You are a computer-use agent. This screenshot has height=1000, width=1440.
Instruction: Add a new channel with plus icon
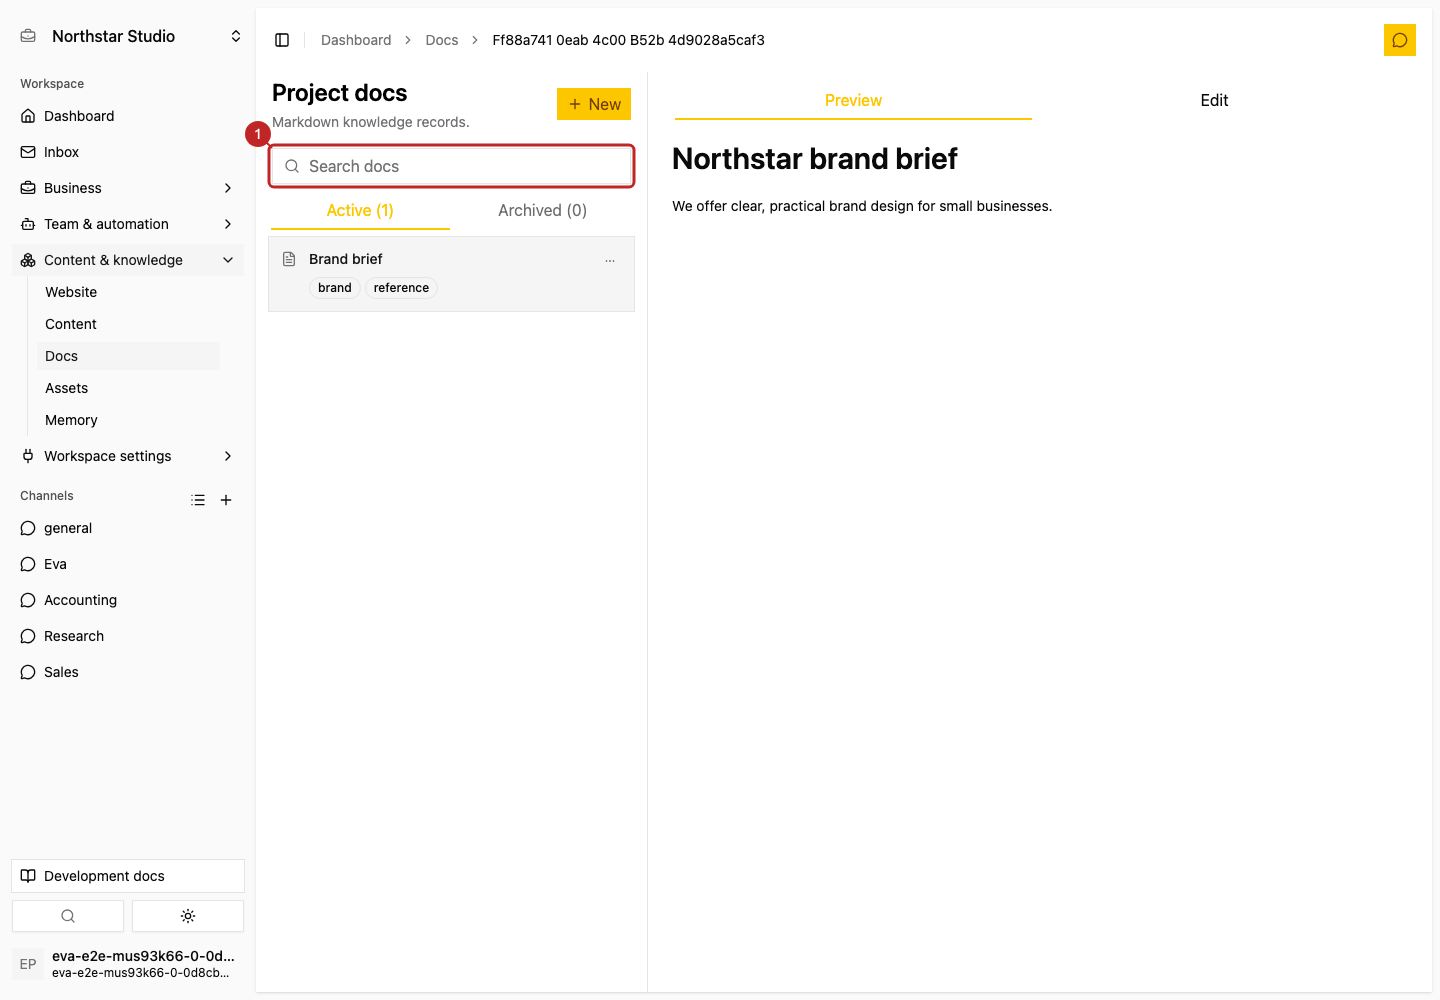pyautogui.click(x=226, y=500)
